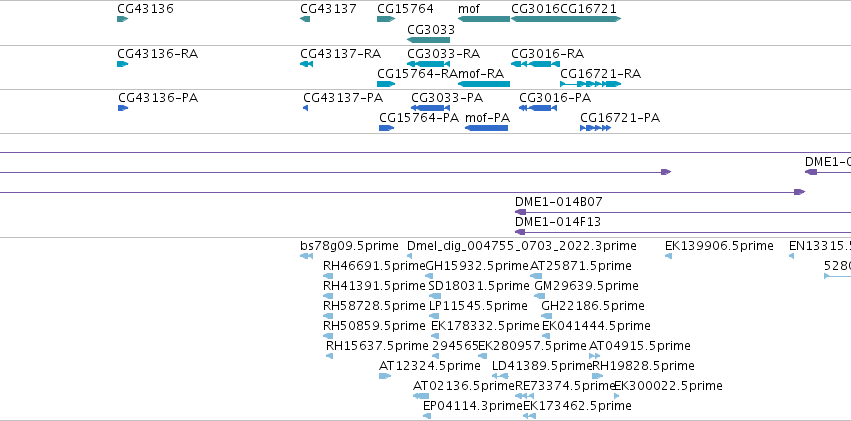Screen dimensions: 851x421
Task: Click the AT12324.5prime EST label
Action: tap(430, 366)
